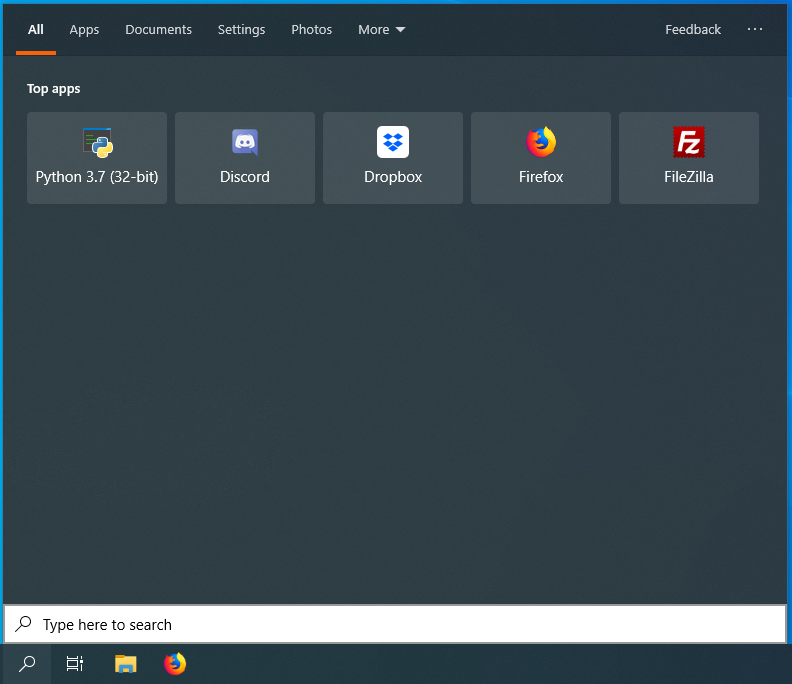The height and width of the screenshot is (684, 792).
Task: Open the Dropbox app tile
Action: [x=393, y=158]
